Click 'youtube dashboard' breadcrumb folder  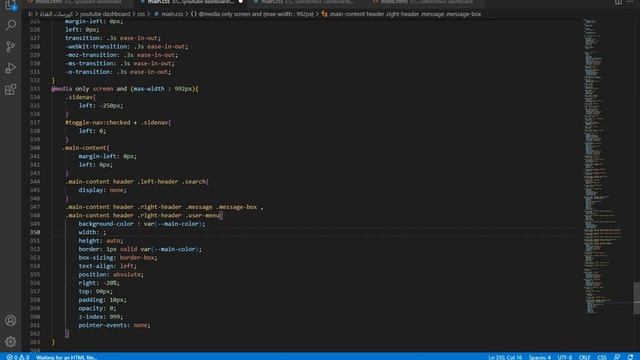point(105,14)
